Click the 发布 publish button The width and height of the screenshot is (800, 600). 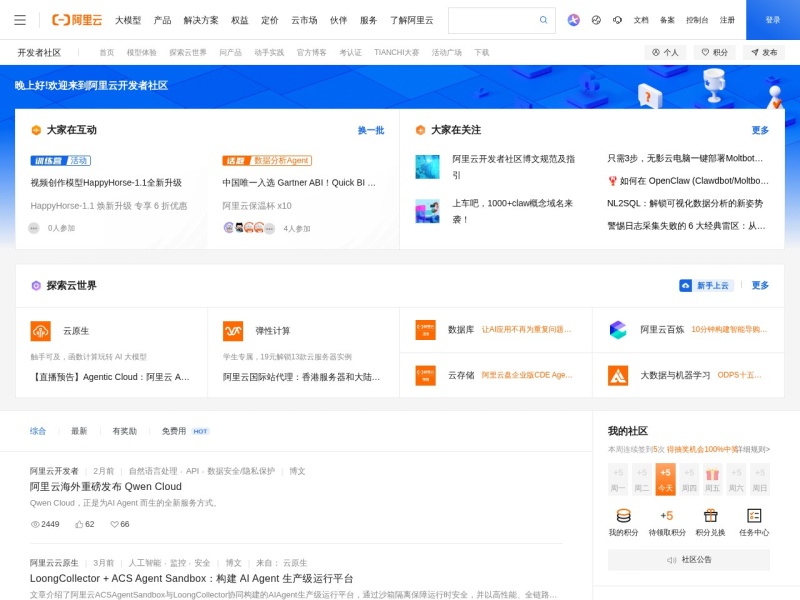tap(764, 52)
